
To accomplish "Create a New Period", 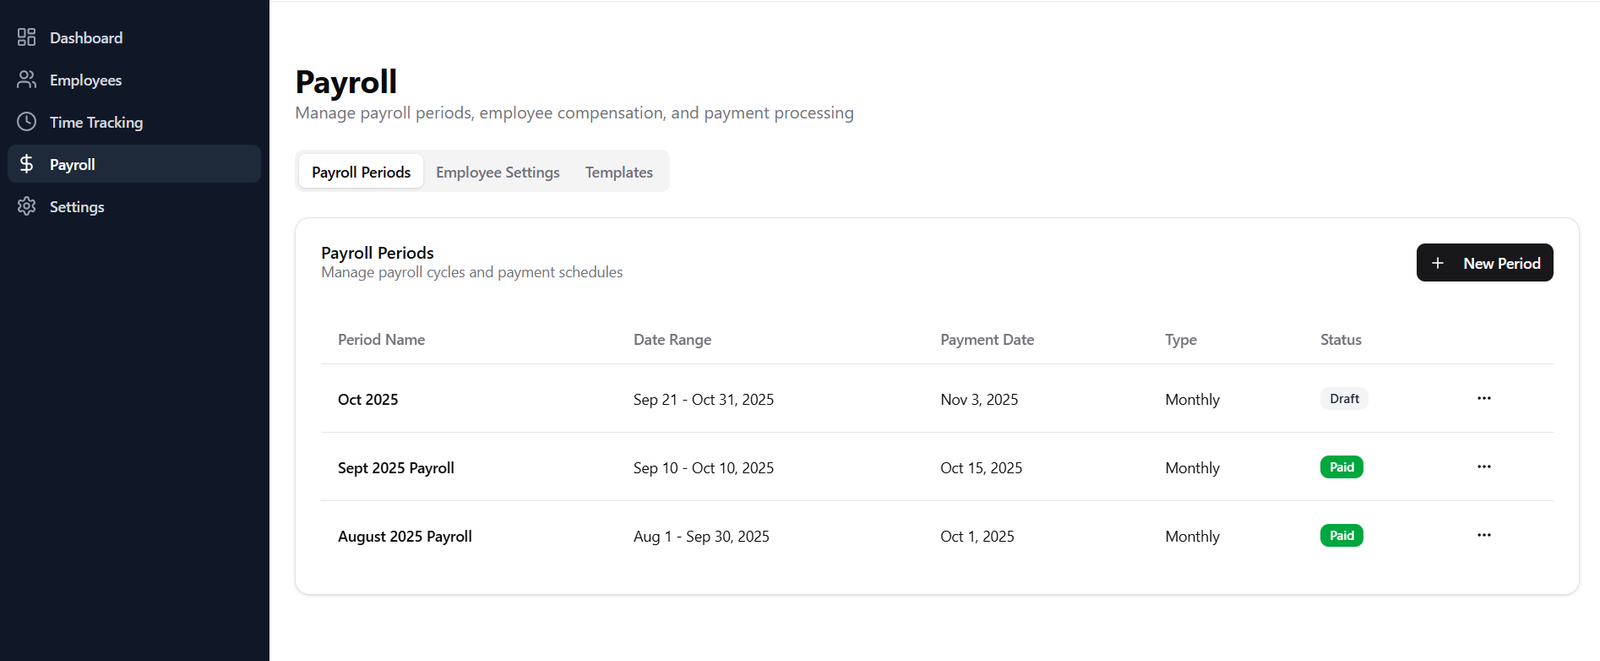I will (x=1485, y=263).
